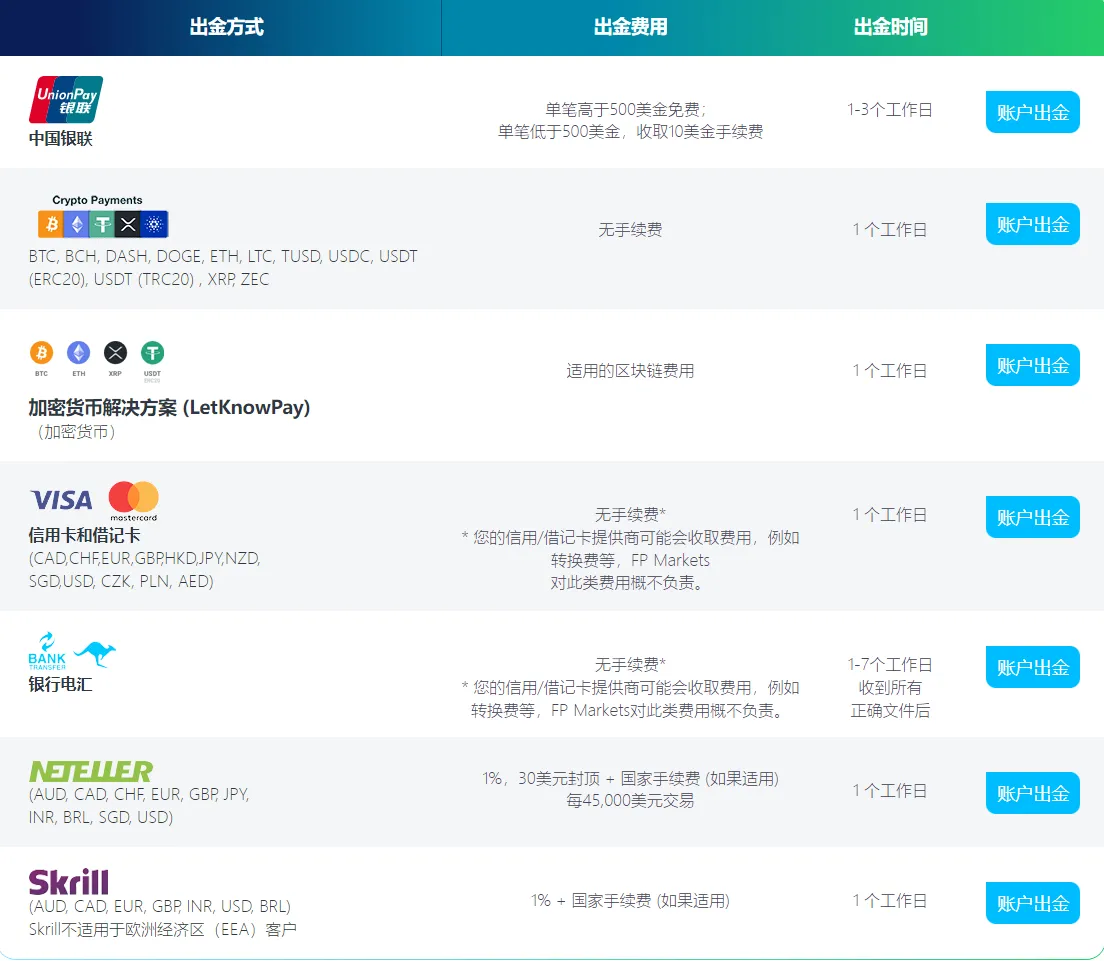Click the Skrill不适用于欧洲经济区 note
The image size is (1104, 961).
(163, 929)
